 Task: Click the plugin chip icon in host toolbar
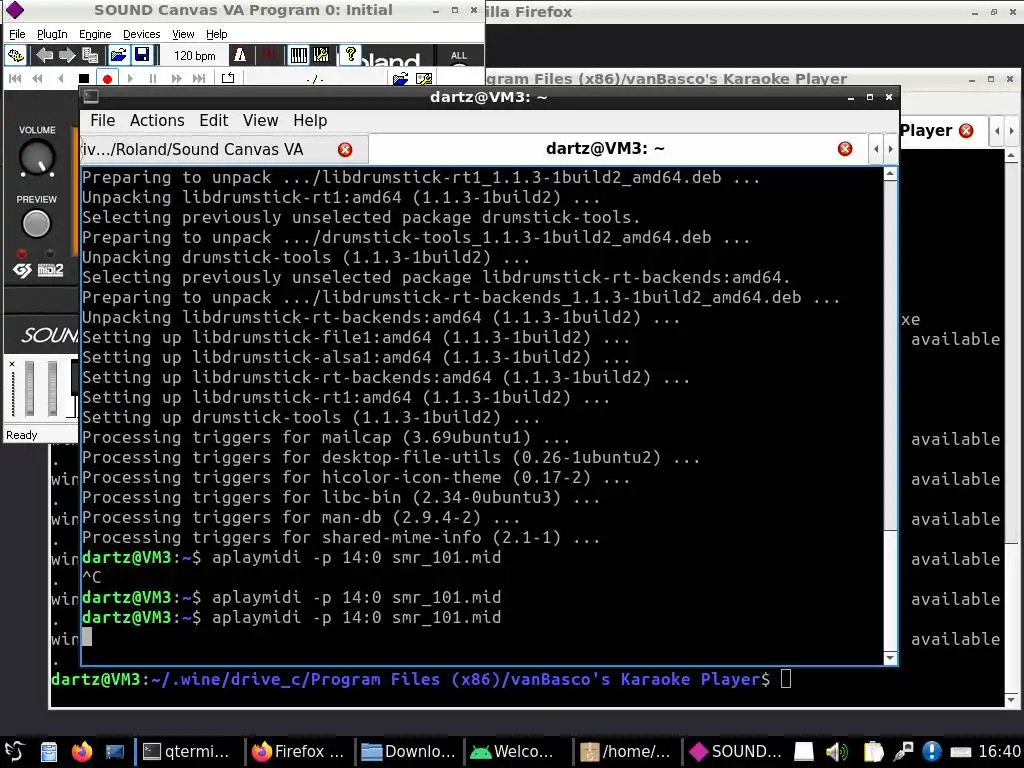[x=16, y=56]
